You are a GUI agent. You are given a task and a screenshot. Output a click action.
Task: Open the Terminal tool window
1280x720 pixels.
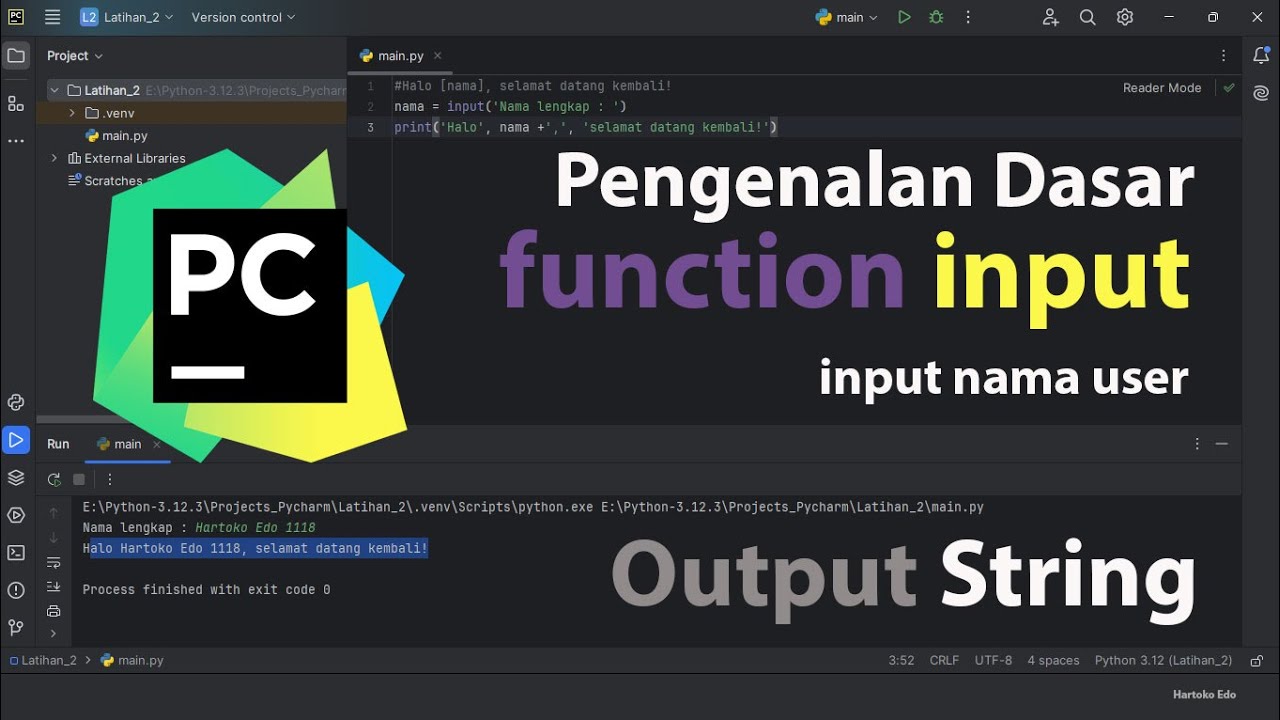[x=16, y=552]
